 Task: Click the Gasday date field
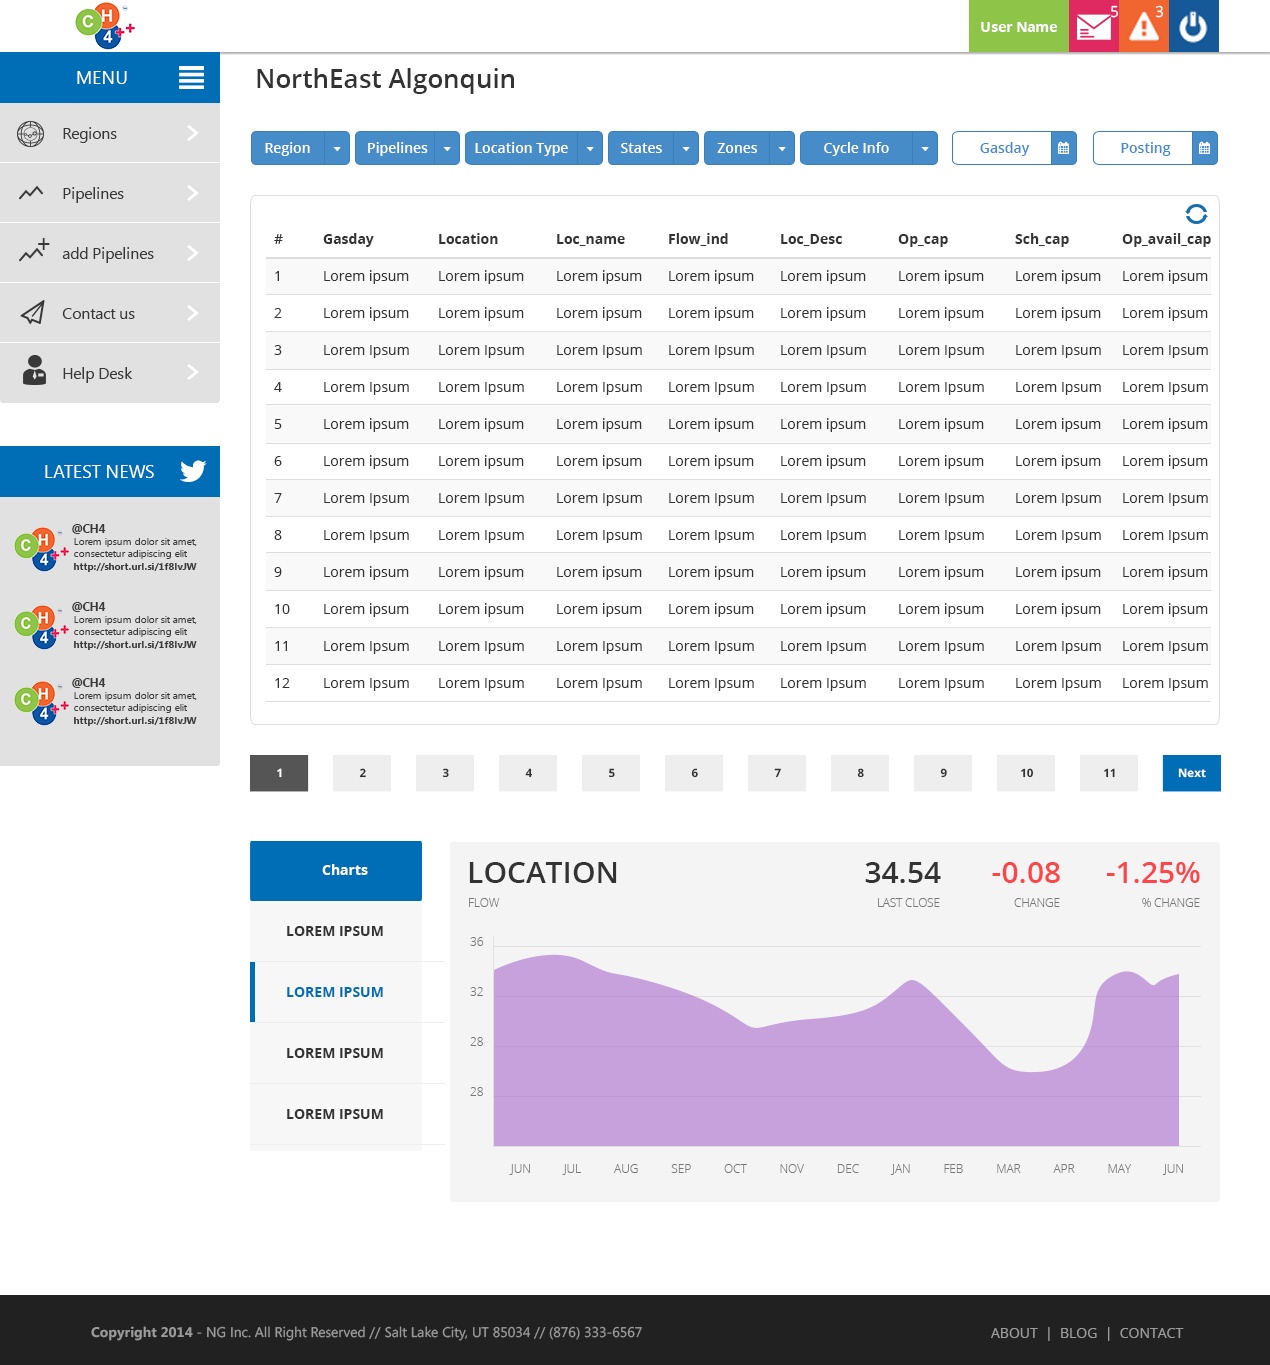(x=1003, y=148)
